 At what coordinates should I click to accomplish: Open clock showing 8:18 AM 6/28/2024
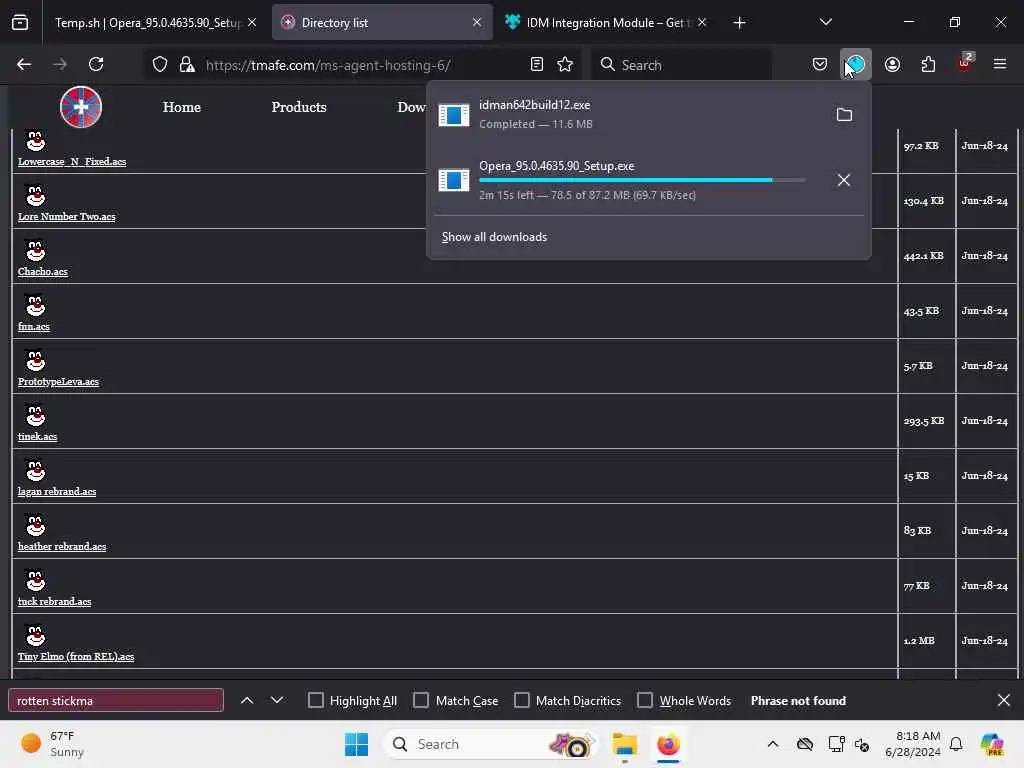click(913, 744)
